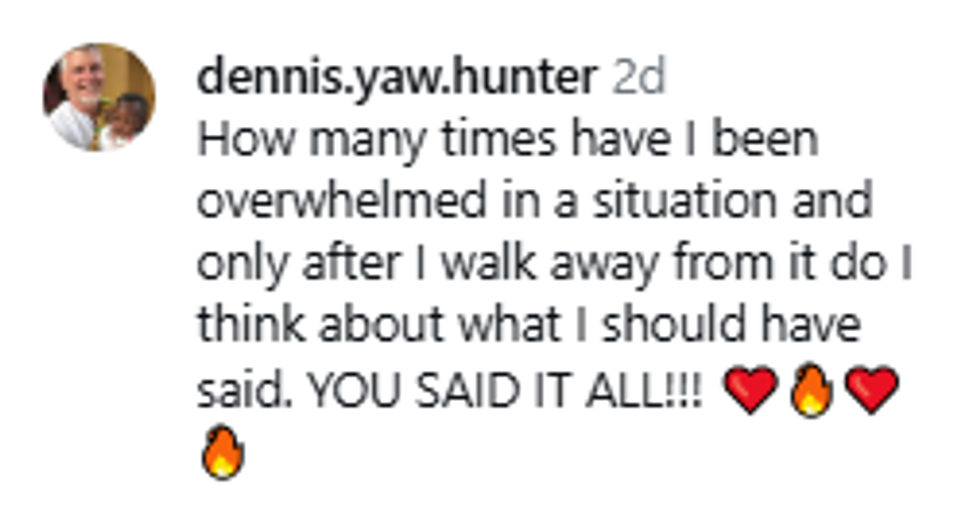Click the 2d comment timestamp
The image size is (980, 511).
coord(638,78)
